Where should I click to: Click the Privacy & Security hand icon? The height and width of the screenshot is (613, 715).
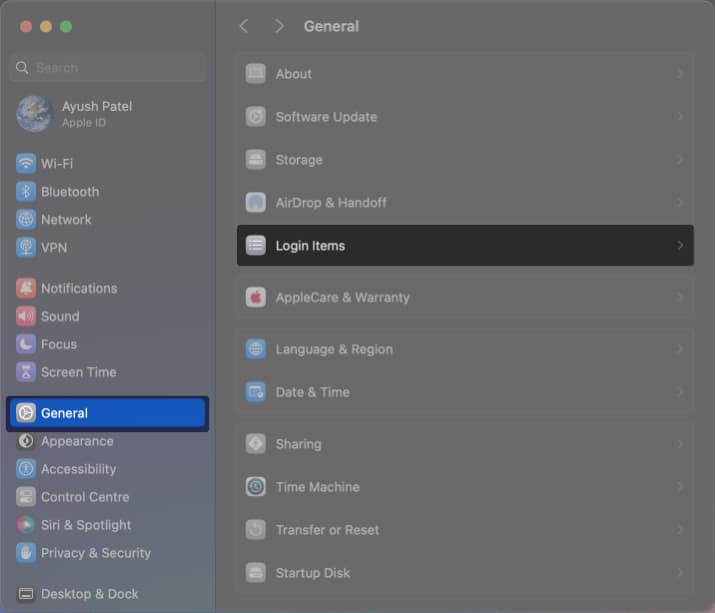tap(26, 553)
